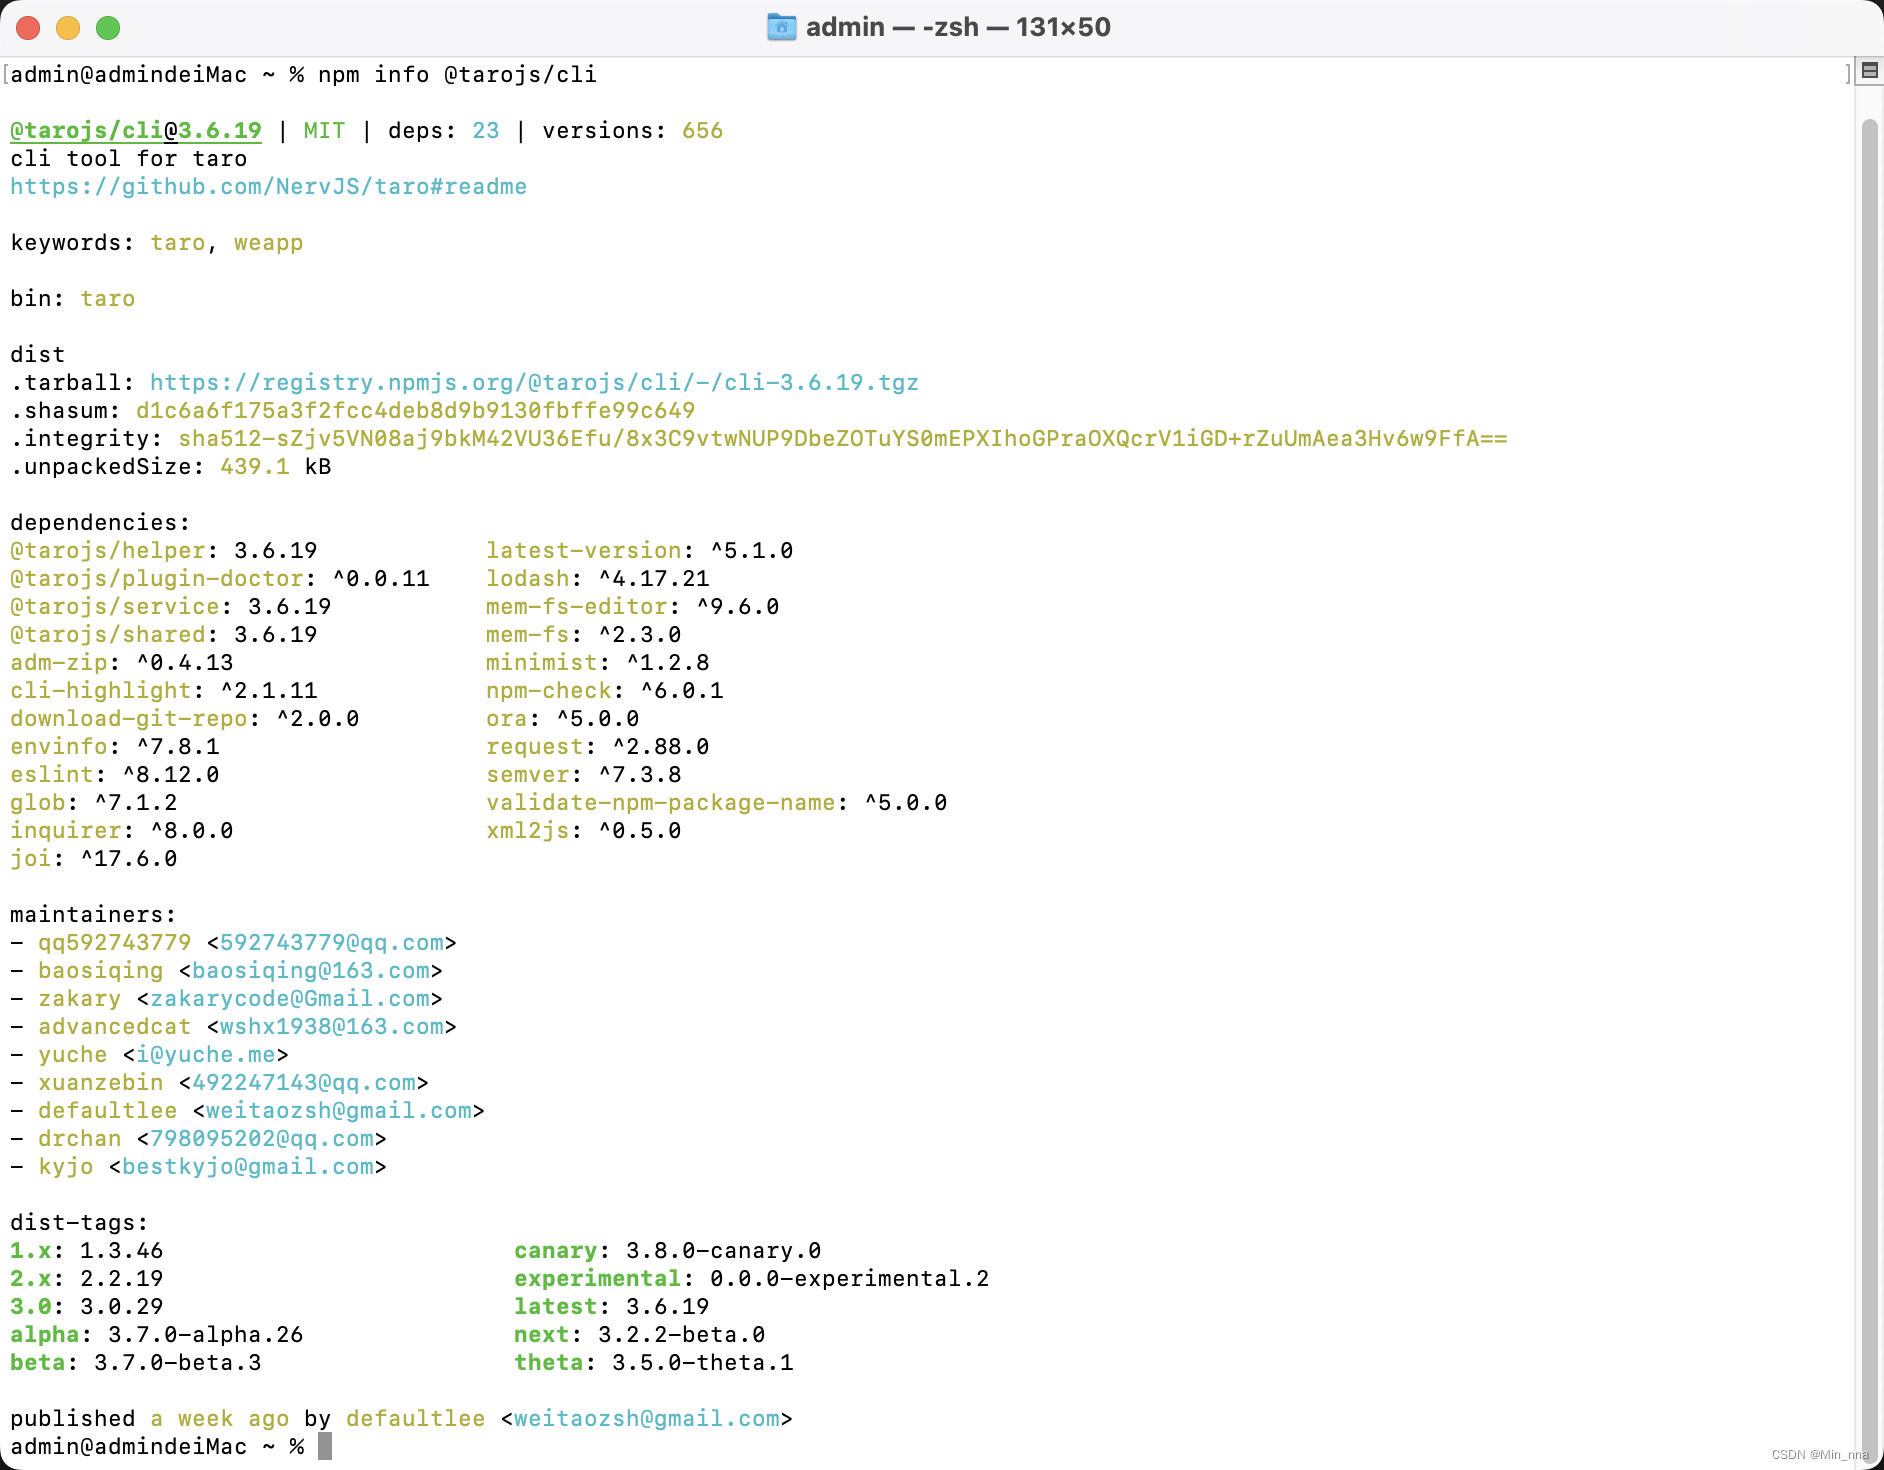Viewport: 1884px width, 1470px height.
Task: Click the 'xml2js' dependency
Action: tap(528, 831)
